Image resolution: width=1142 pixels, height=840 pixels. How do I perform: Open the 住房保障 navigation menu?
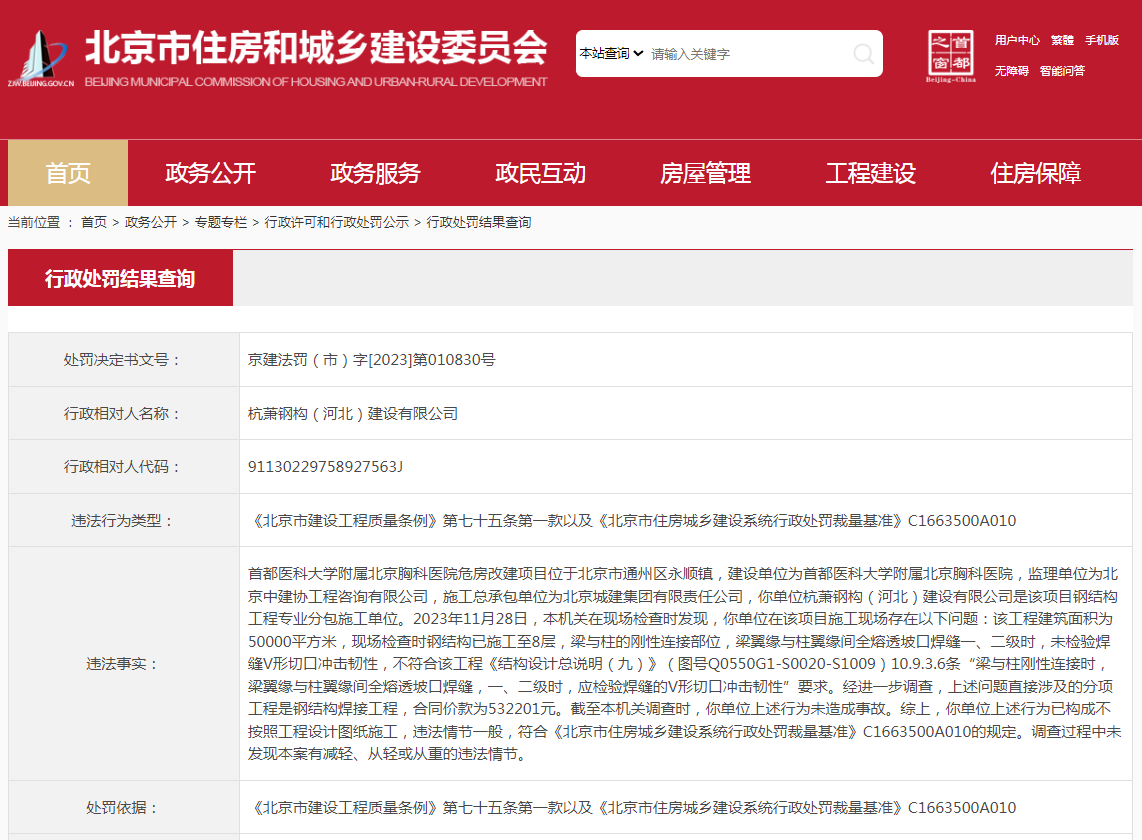(1035, 173)
